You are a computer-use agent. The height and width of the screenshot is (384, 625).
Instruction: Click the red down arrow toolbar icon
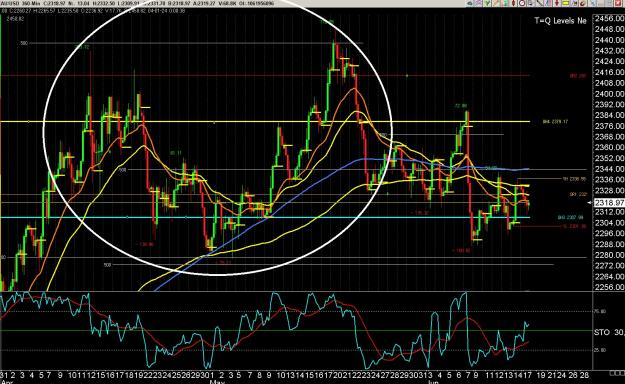[557, 3]
